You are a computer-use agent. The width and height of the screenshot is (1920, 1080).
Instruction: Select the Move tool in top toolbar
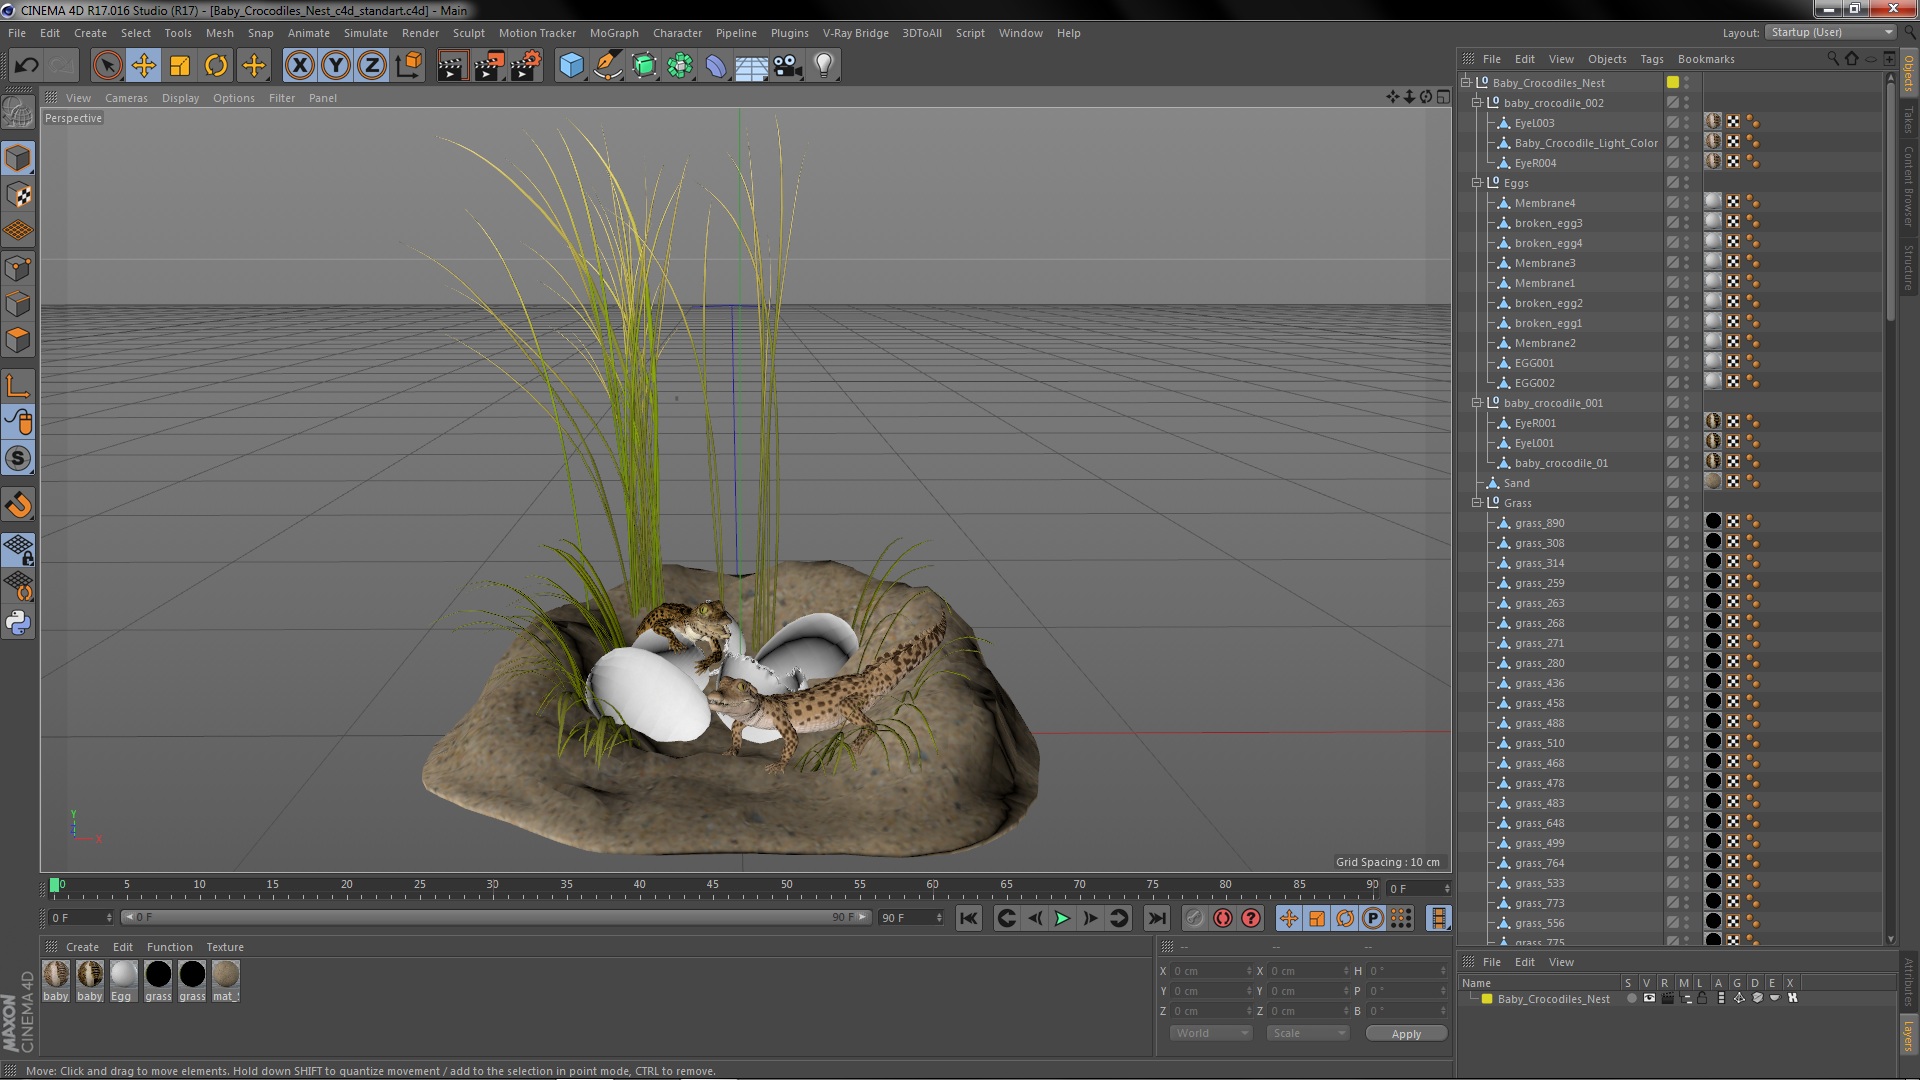tap(144, 66)
